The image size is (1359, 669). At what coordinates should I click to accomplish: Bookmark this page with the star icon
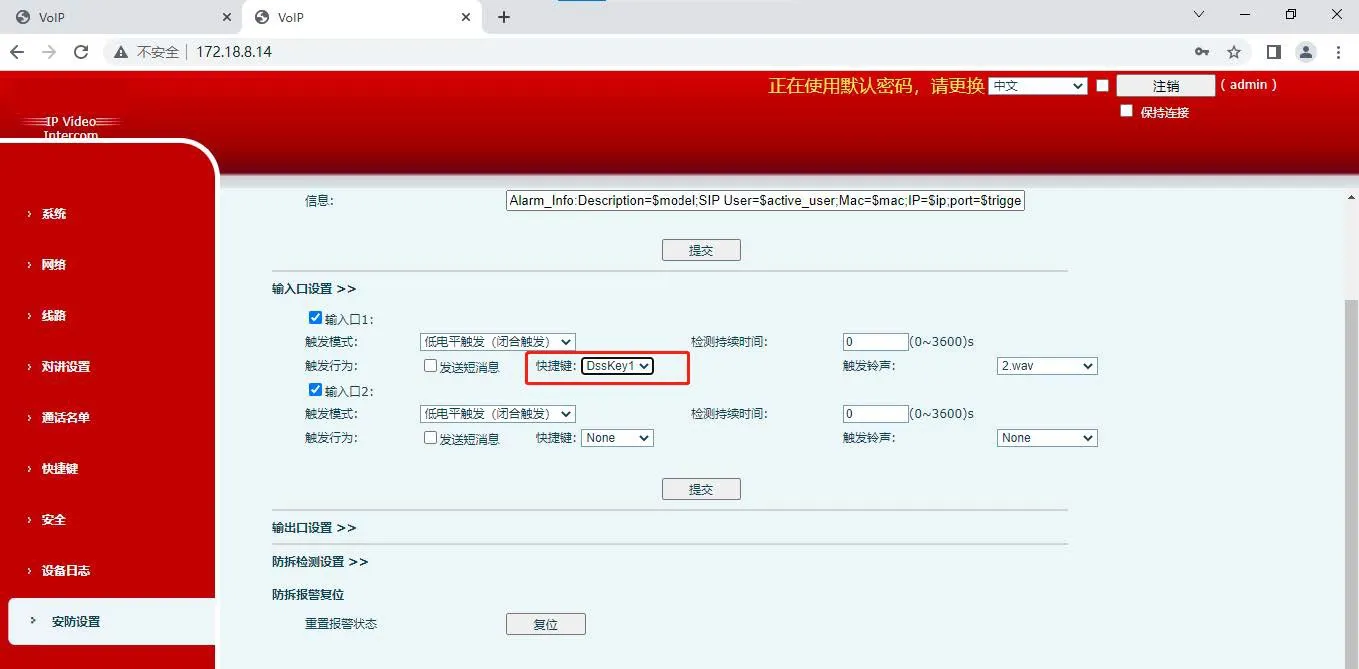click(1233, 51)
